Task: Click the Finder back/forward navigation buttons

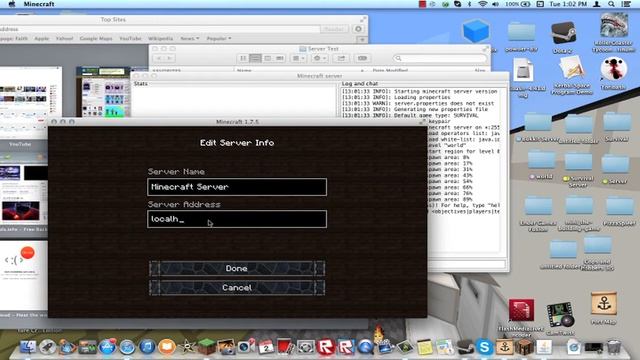Action: click(x=164, y=58)
